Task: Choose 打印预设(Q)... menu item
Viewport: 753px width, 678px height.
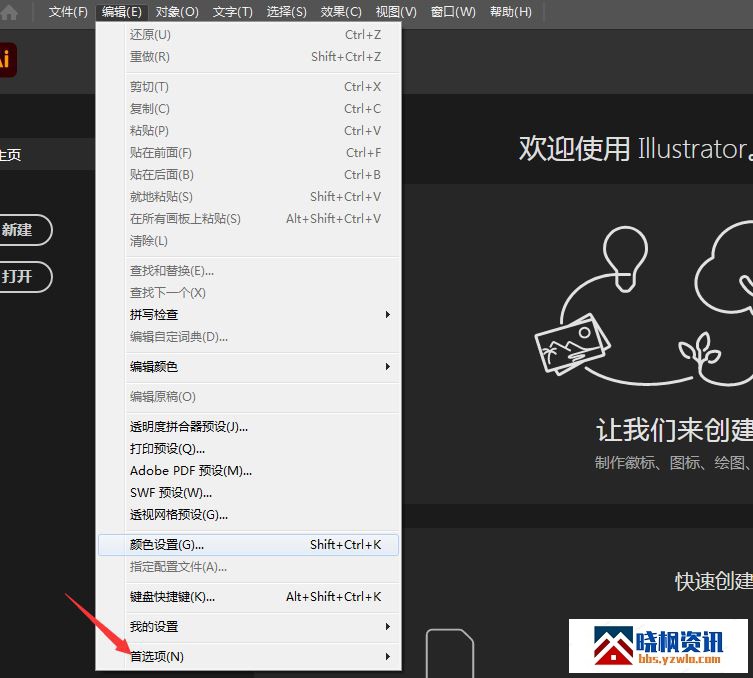Action: point(167,449)
